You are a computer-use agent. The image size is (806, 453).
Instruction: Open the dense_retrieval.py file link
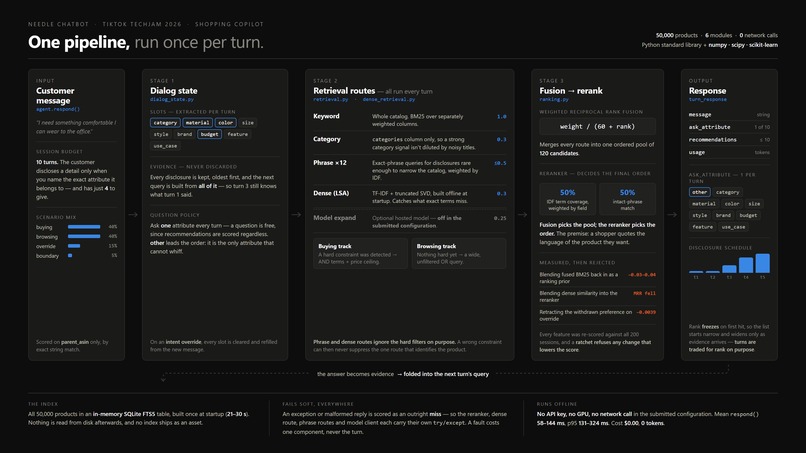tap(389, 99)
